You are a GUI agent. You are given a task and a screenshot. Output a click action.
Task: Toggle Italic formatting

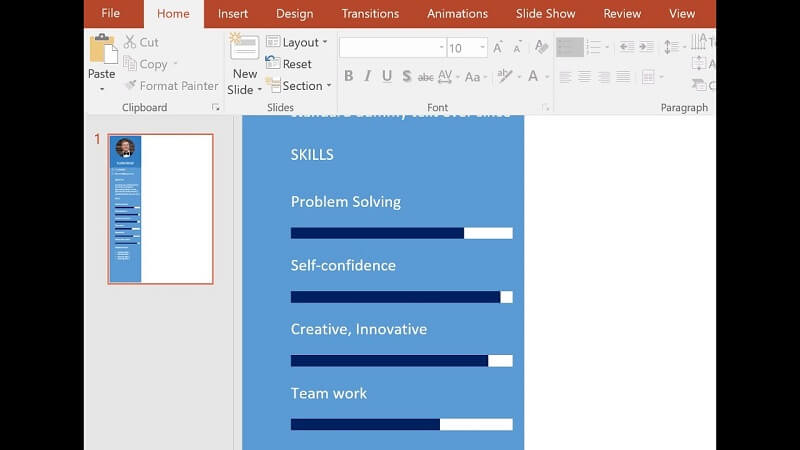tap(367, 76)
